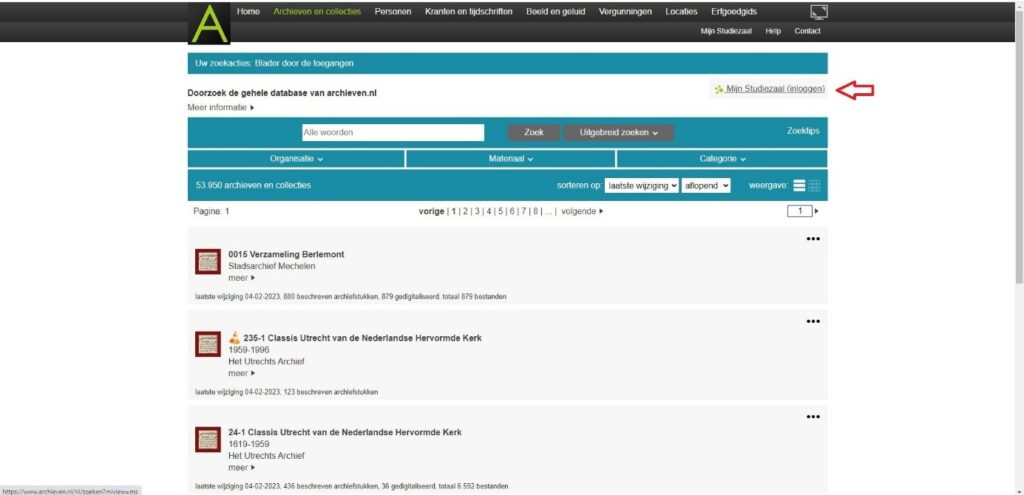
Task: Open the Personen menu item
Action: click(x=393, y=12)
